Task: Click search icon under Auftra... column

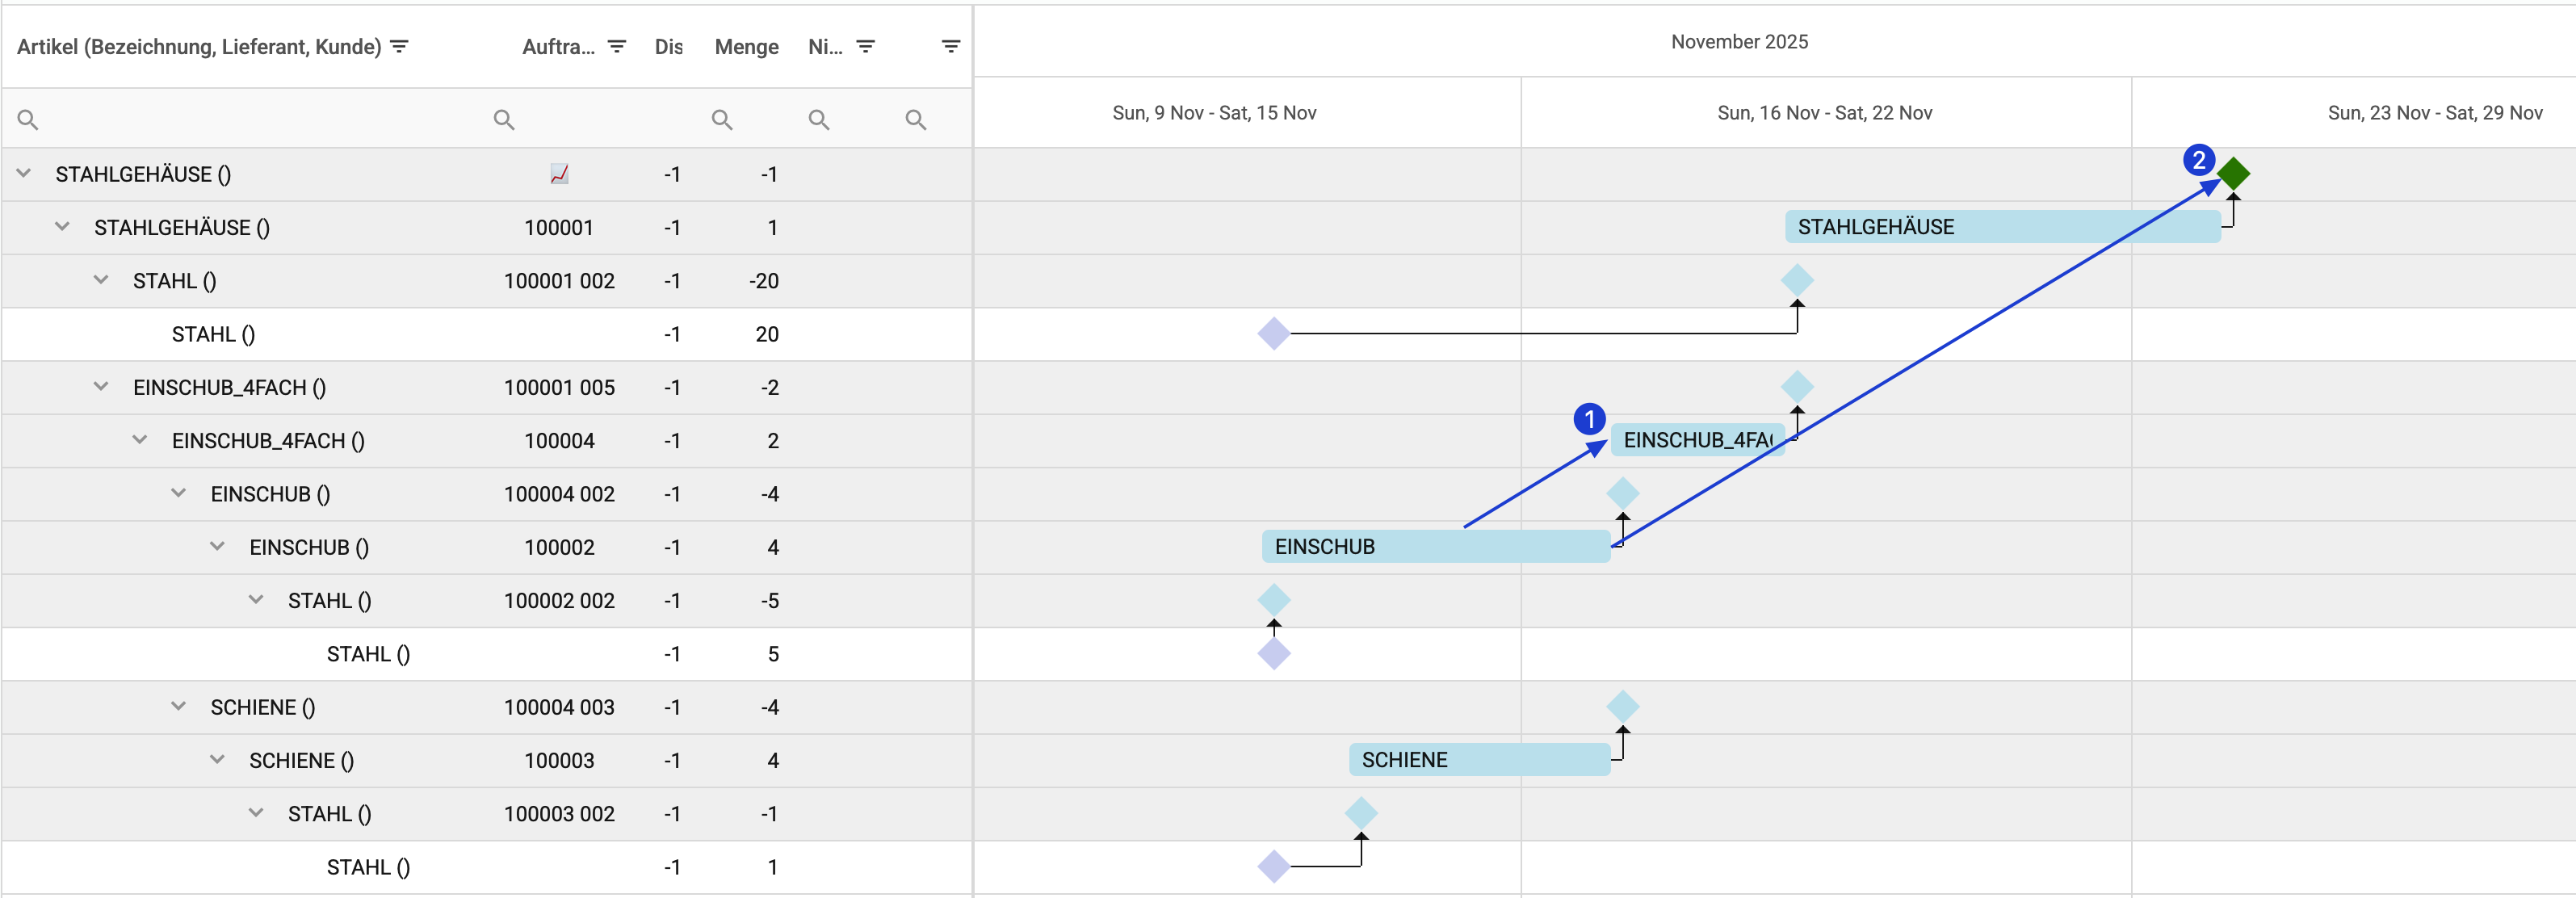Action: pyautogui.click(x=504, y=120)
